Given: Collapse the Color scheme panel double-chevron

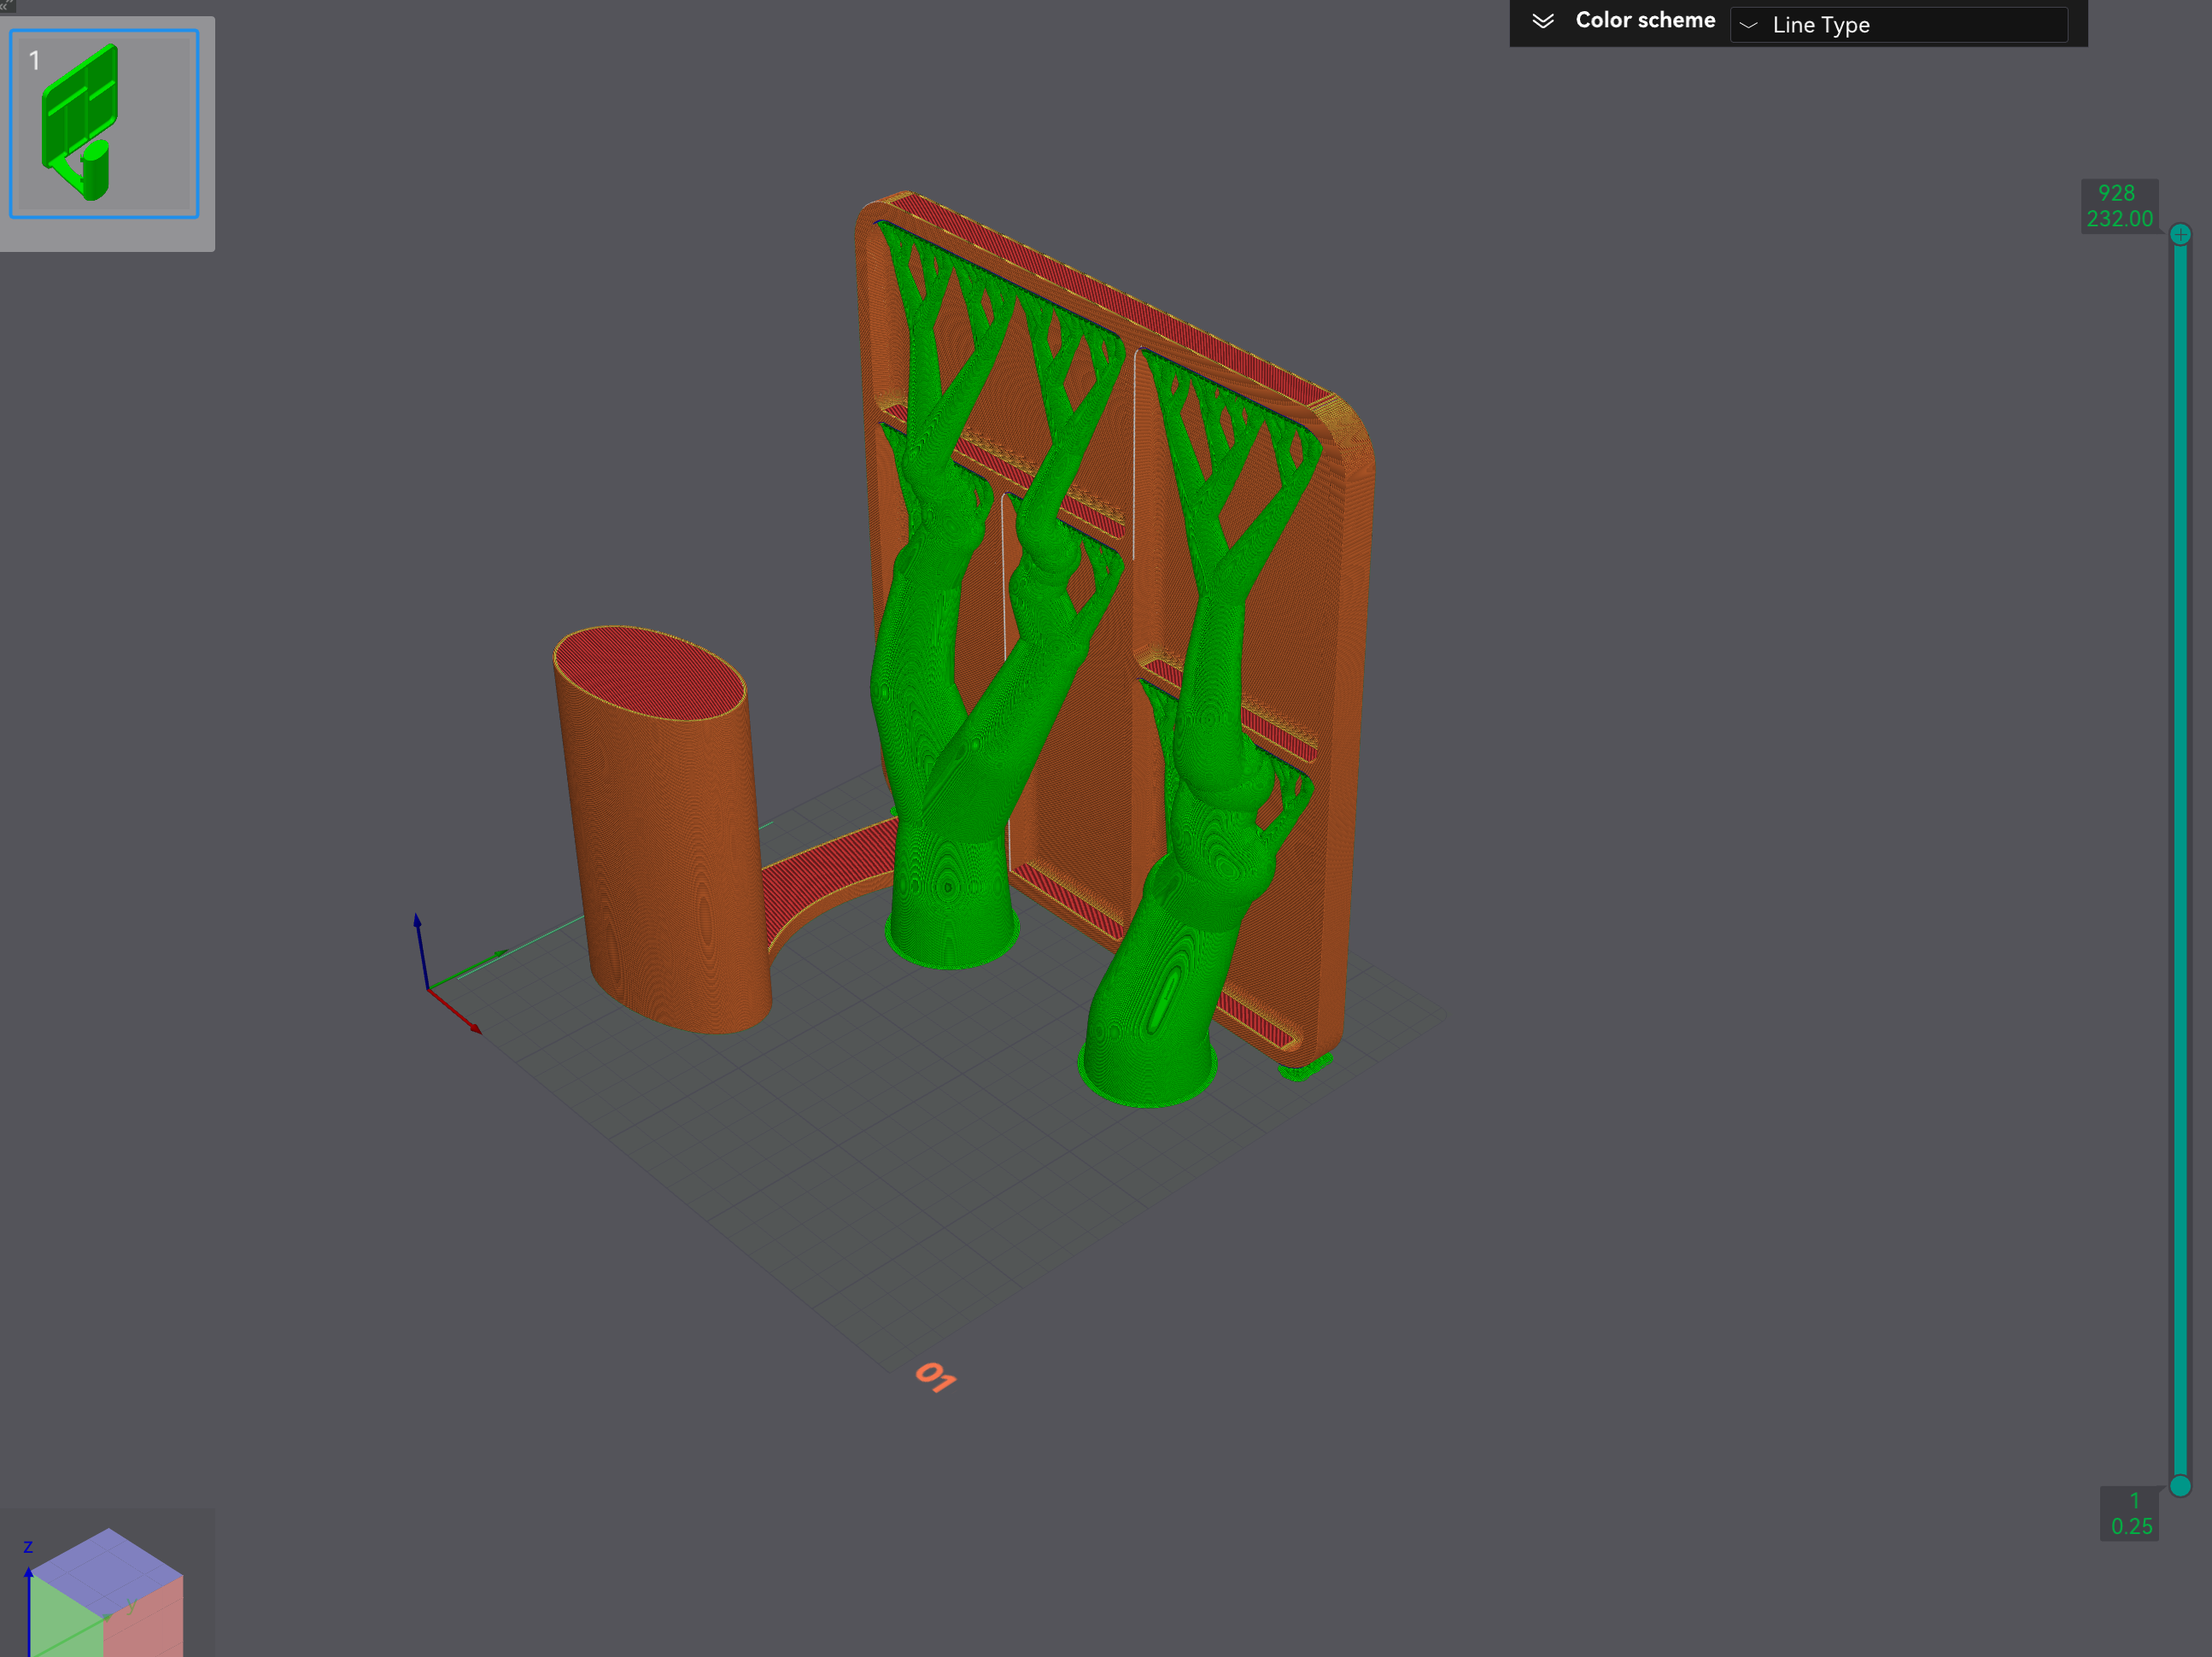Looking at the screenshot, I should pyautogui.click(x=1543, y=21).
